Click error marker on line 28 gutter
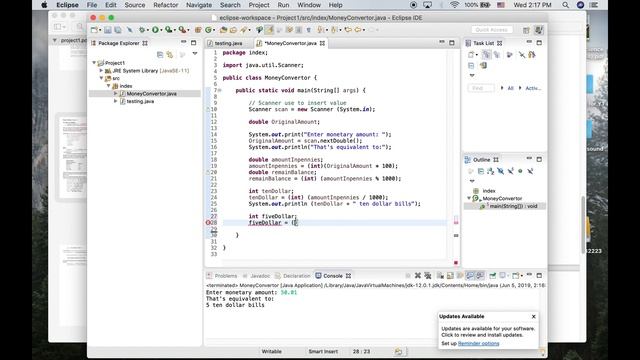The width and height of the screenshot is (640, 360). pos(208,223)
